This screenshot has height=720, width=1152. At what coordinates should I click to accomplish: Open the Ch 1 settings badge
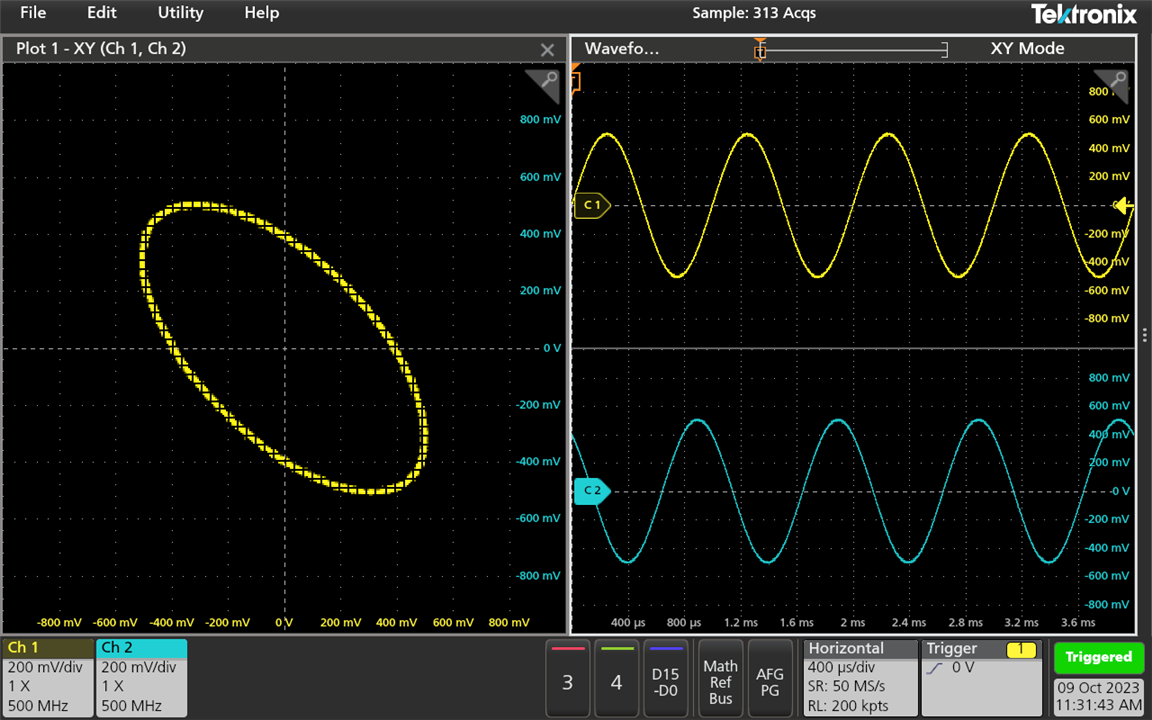[x=47, y=677]
